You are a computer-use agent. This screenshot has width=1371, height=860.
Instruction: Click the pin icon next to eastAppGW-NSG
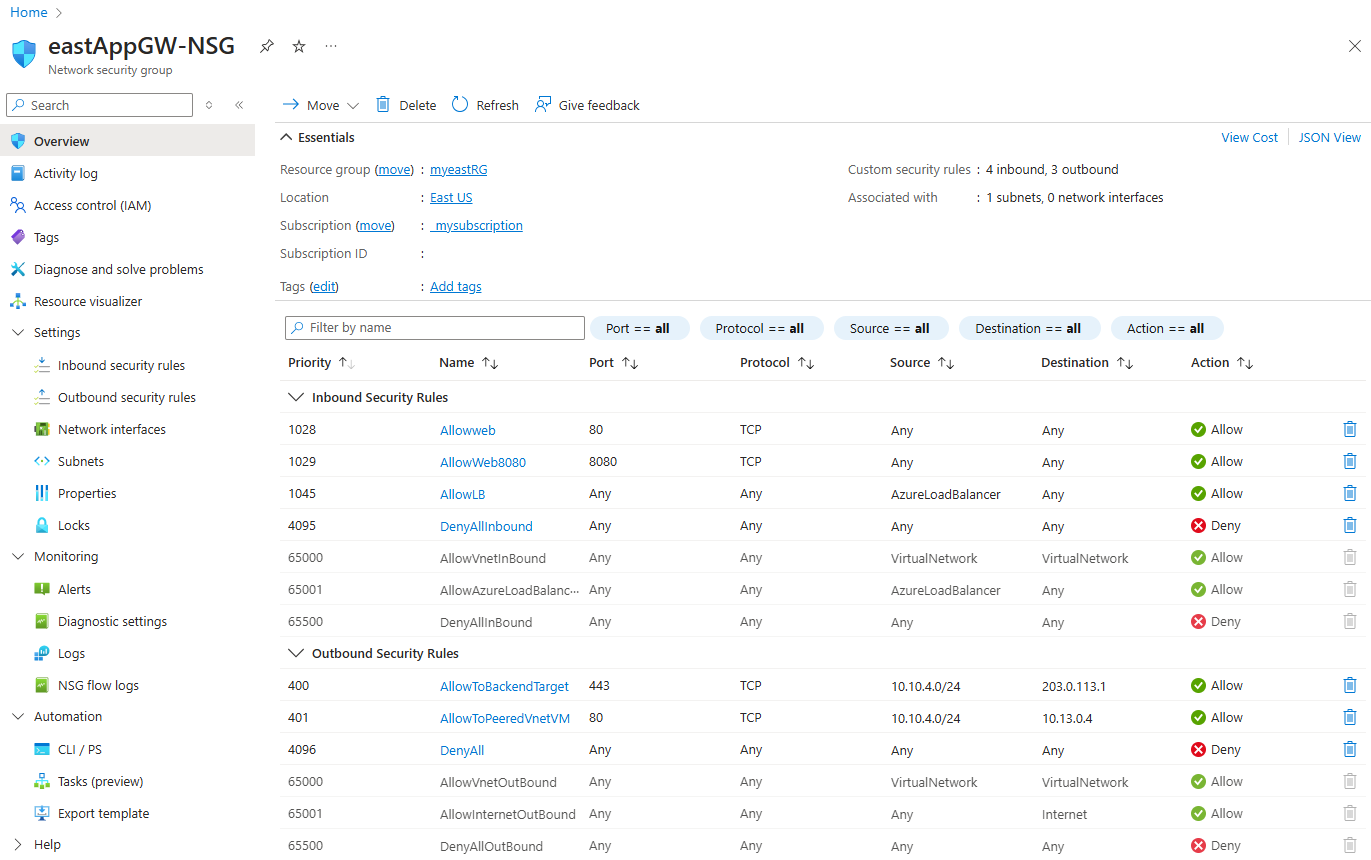pos(267,47)
